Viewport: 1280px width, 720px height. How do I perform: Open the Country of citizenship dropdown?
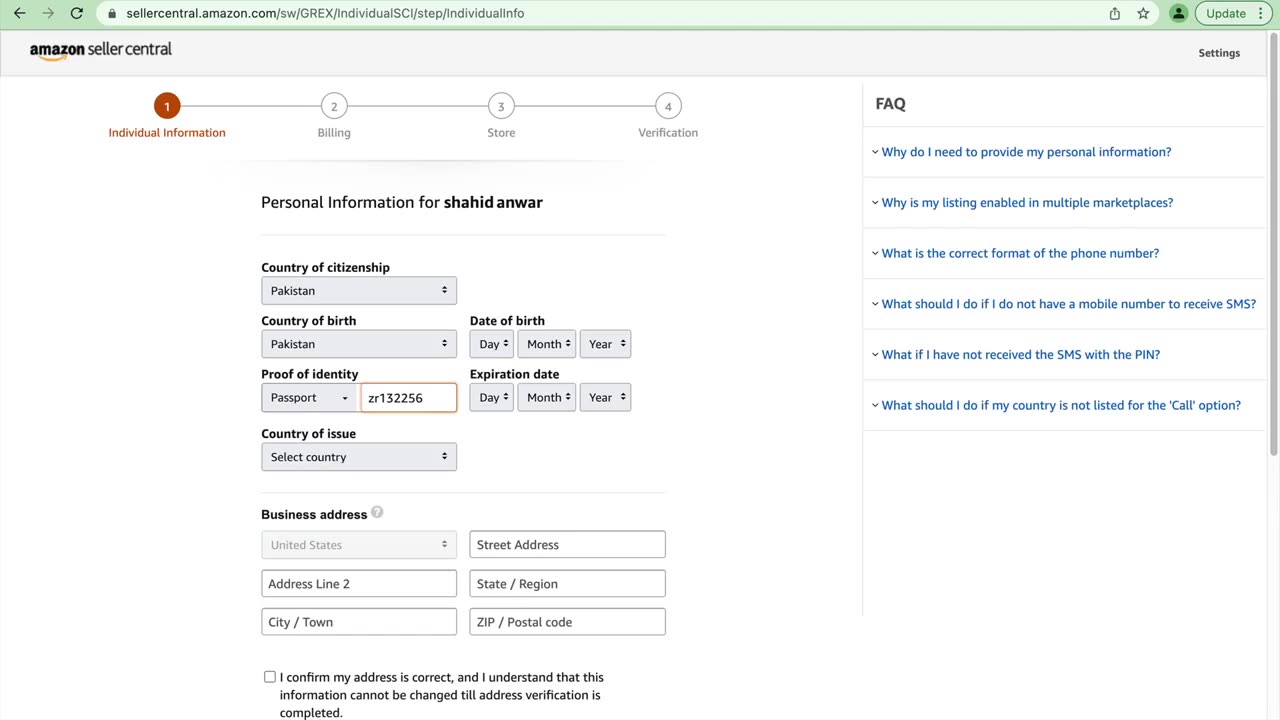coord(359,291)
